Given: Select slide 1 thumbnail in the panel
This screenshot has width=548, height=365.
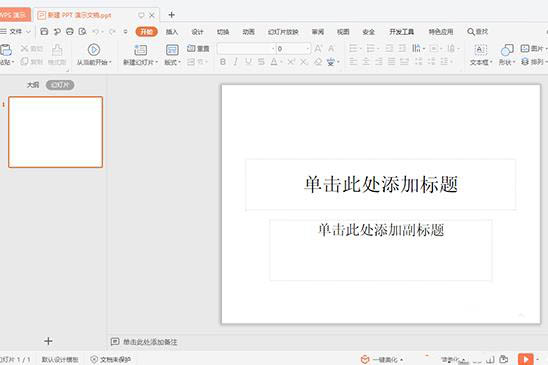Looking at the screenshot, I should click(x=56, y=132).
